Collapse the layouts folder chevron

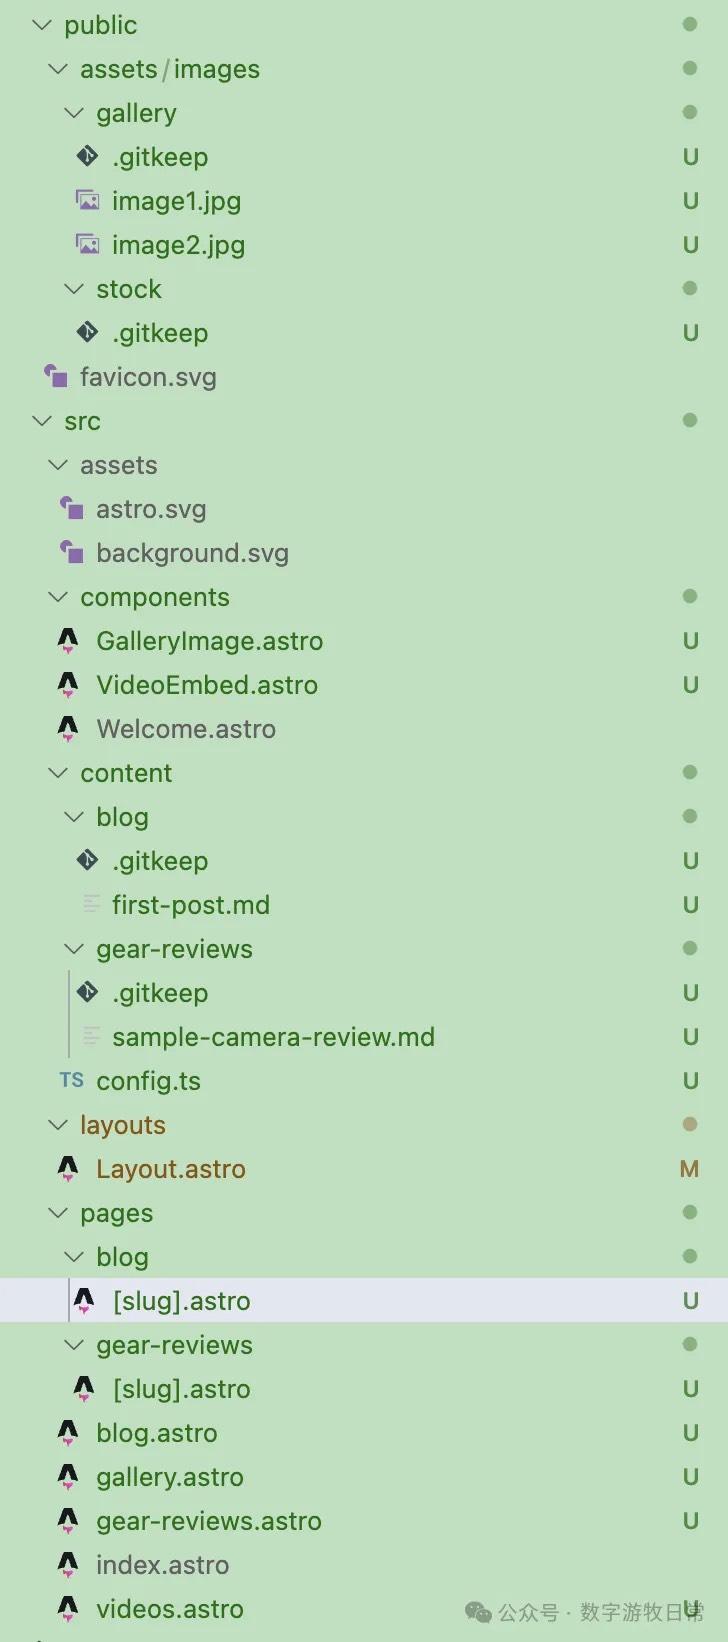(x=58, y=1124)
